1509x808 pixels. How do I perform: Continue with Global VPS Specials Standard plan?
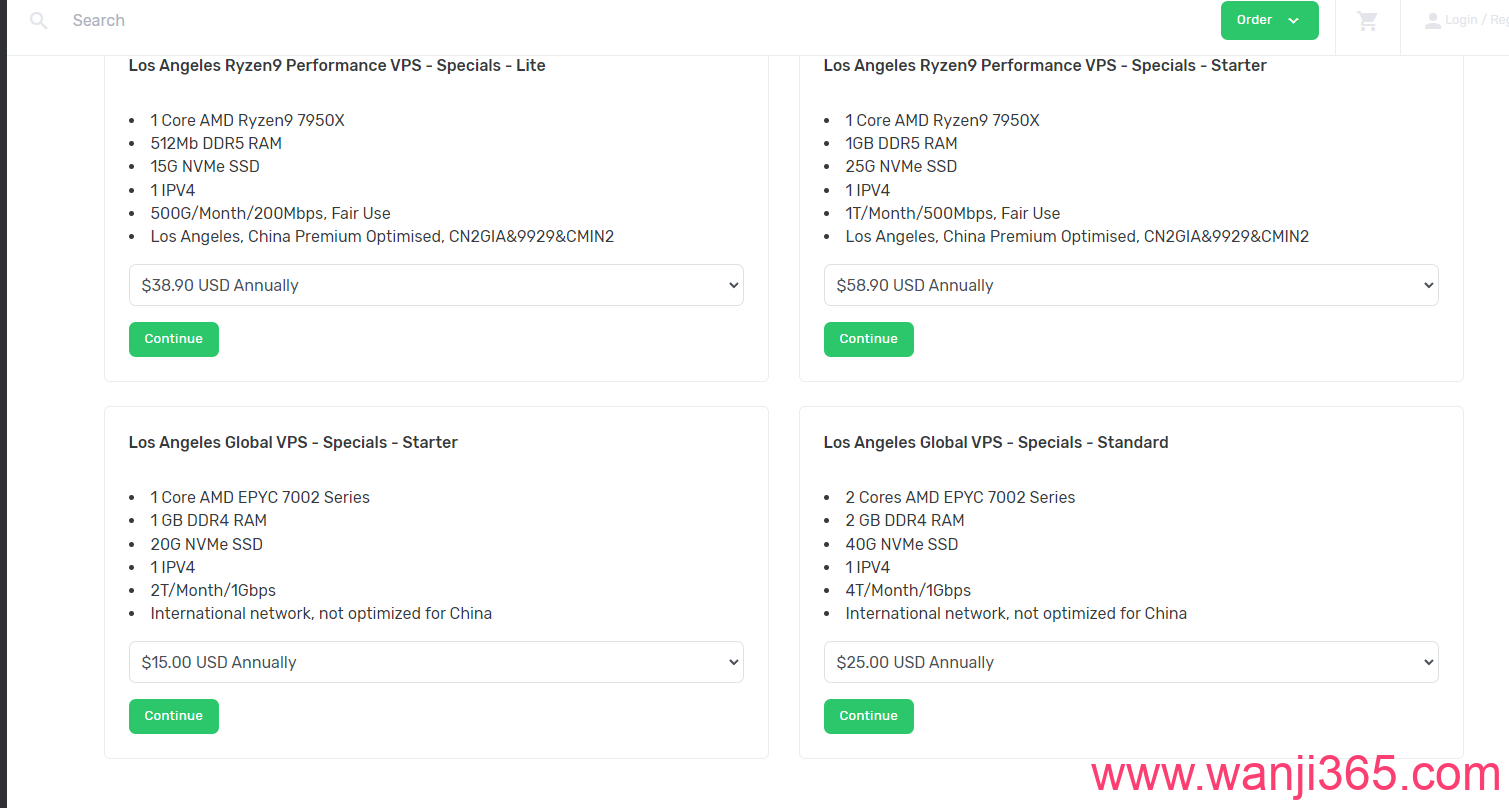tap(869, 716)
